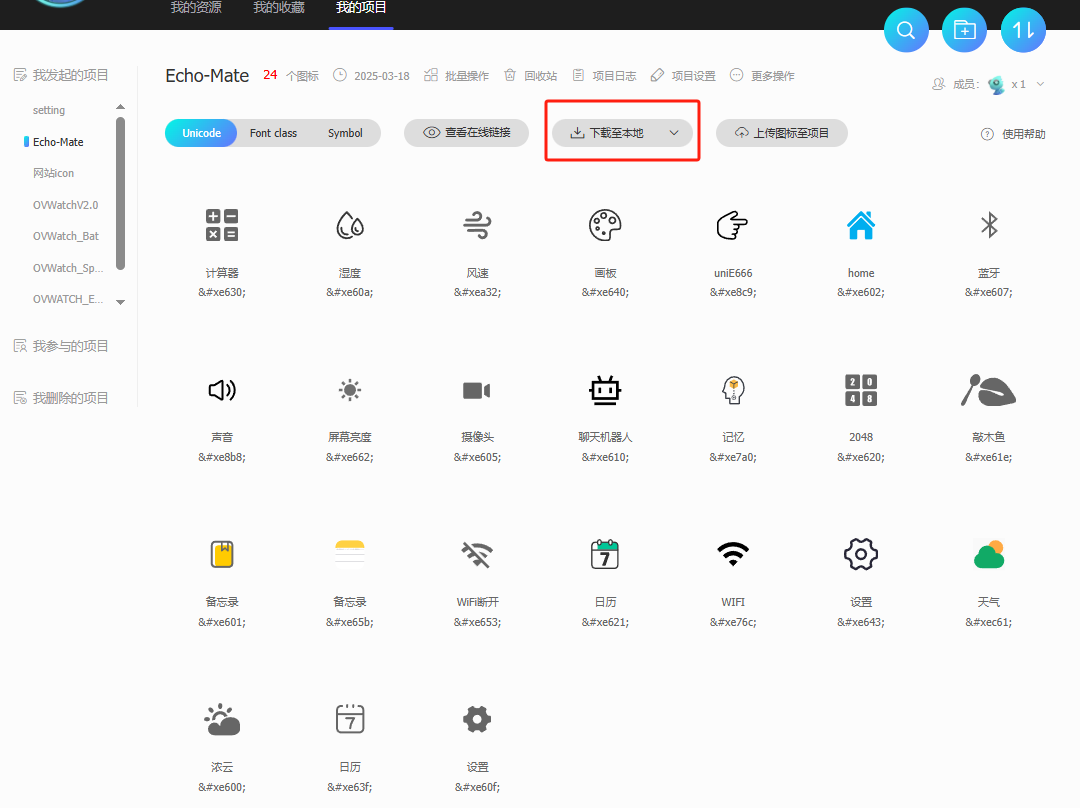Switch to Font class display mode
This screenshot has width=1080, height=808.
point(273,133)
